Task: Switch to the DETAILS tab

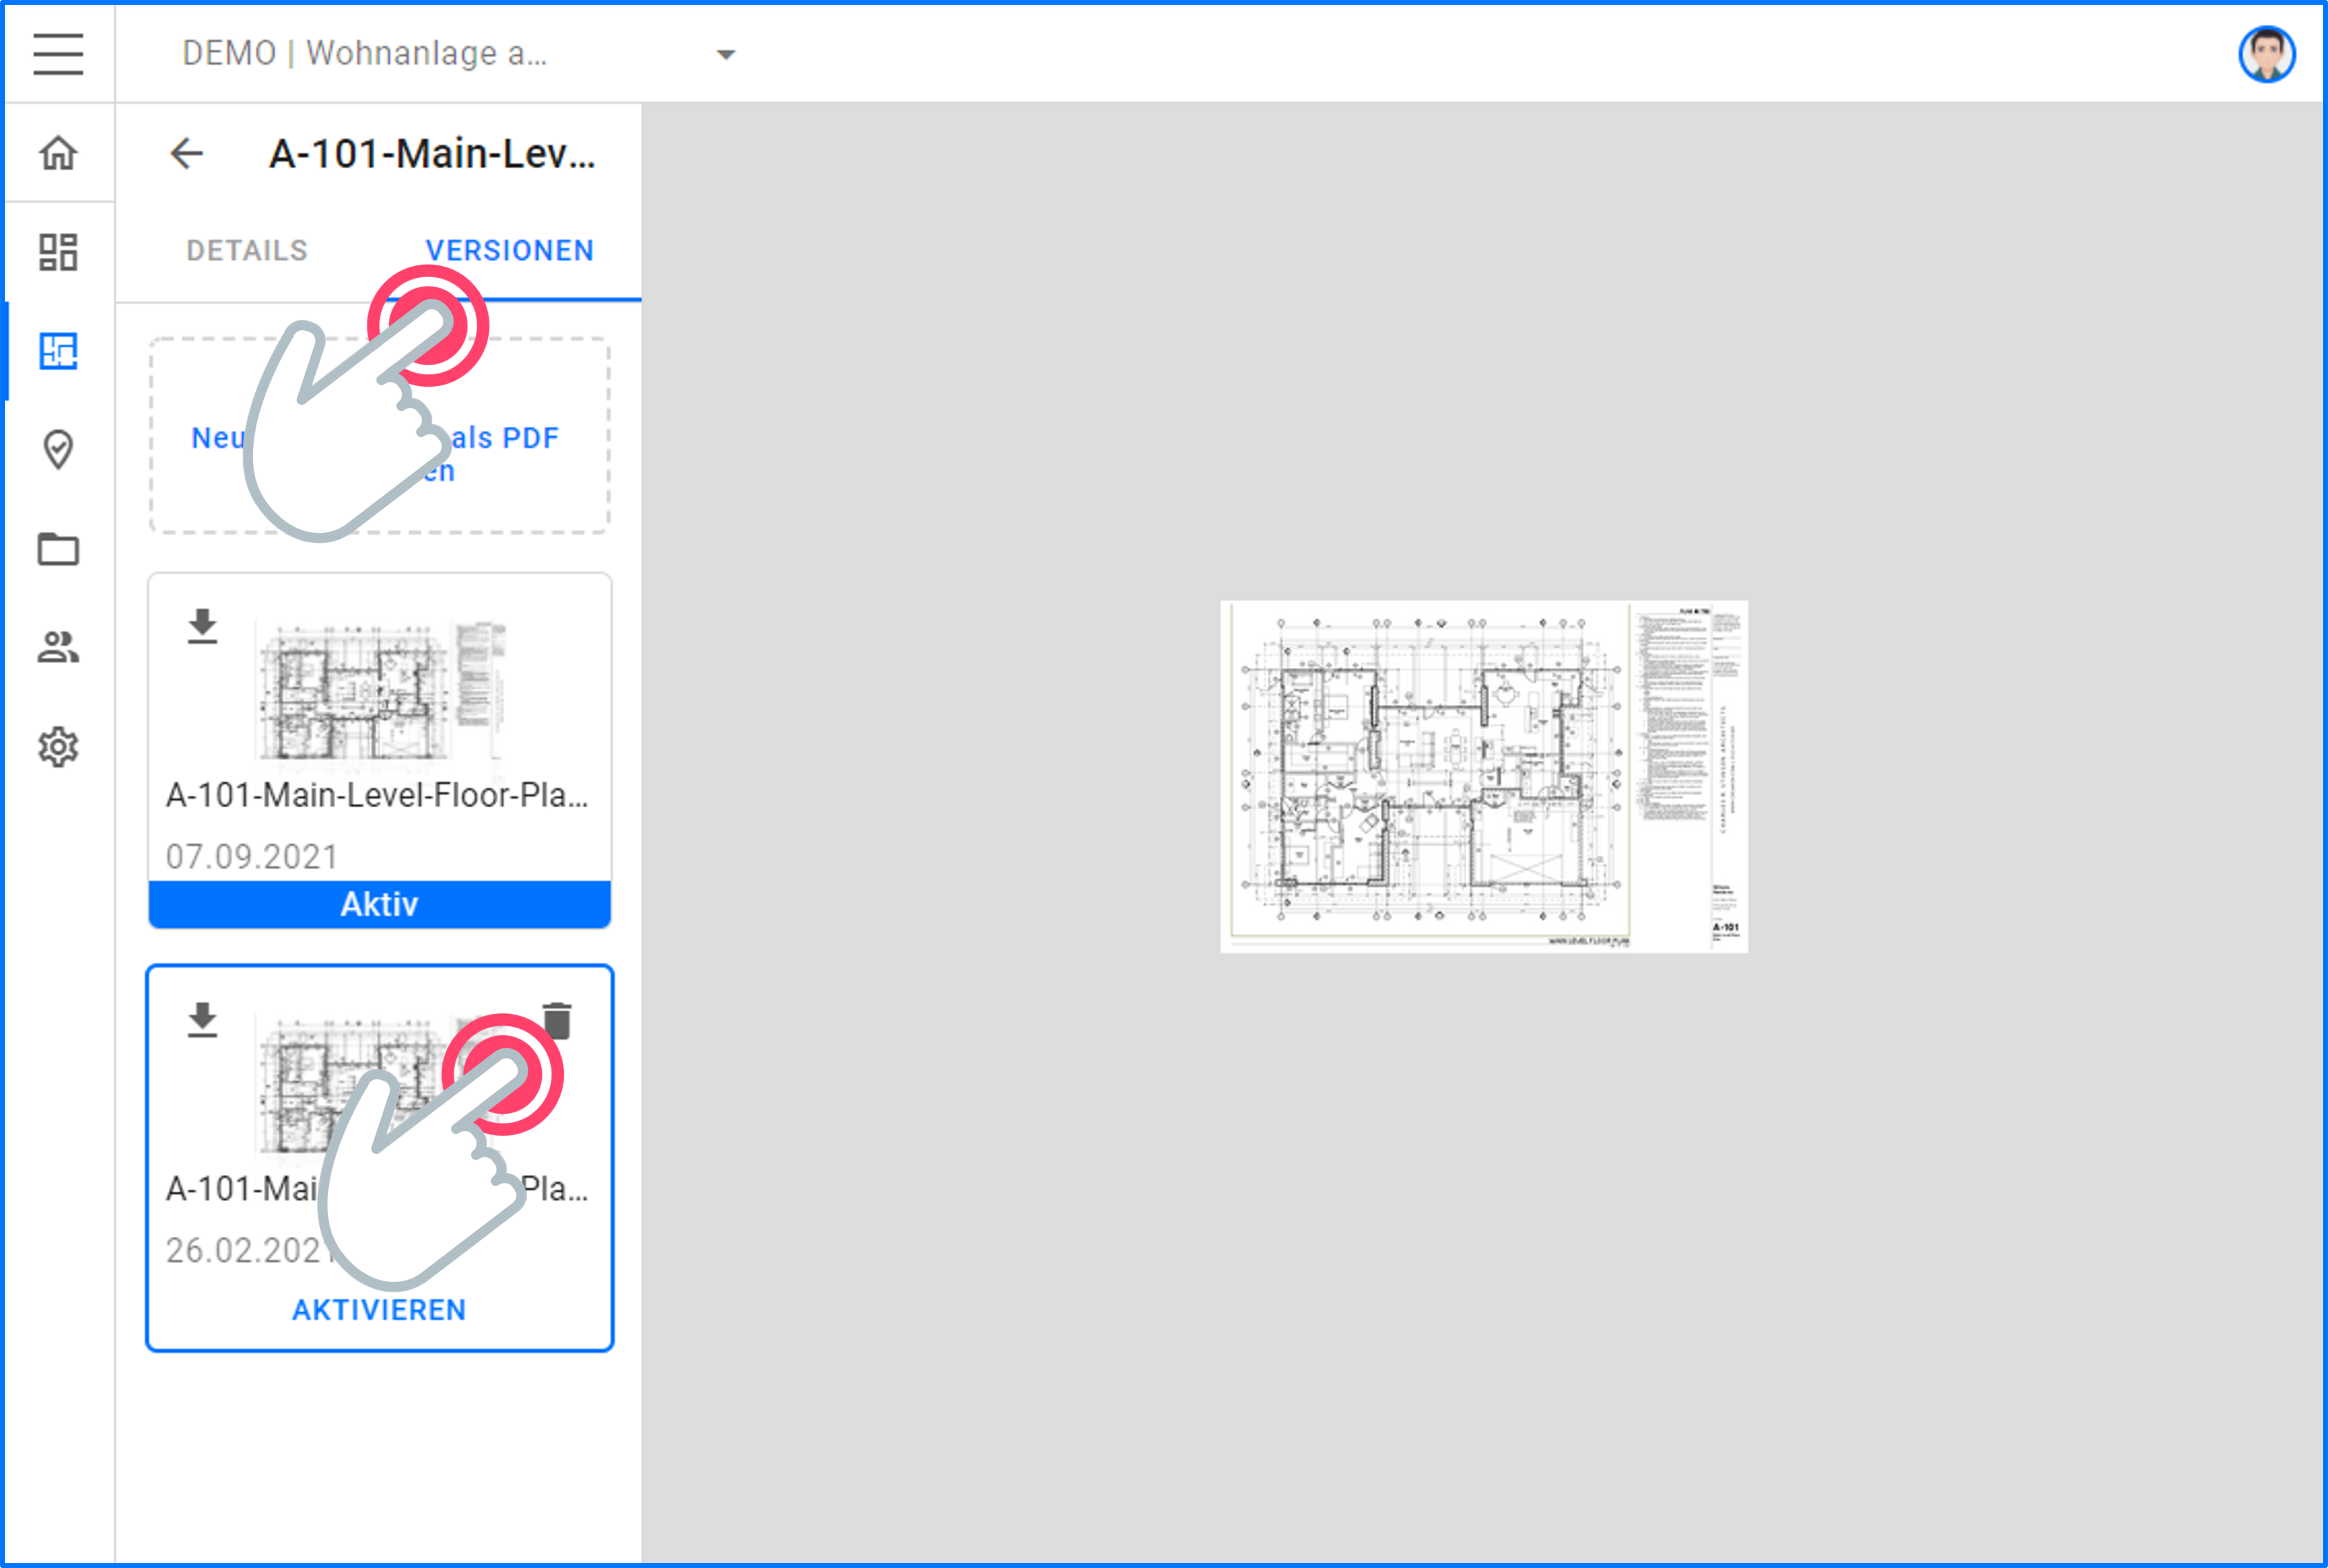Action: (x=247, y=251)
